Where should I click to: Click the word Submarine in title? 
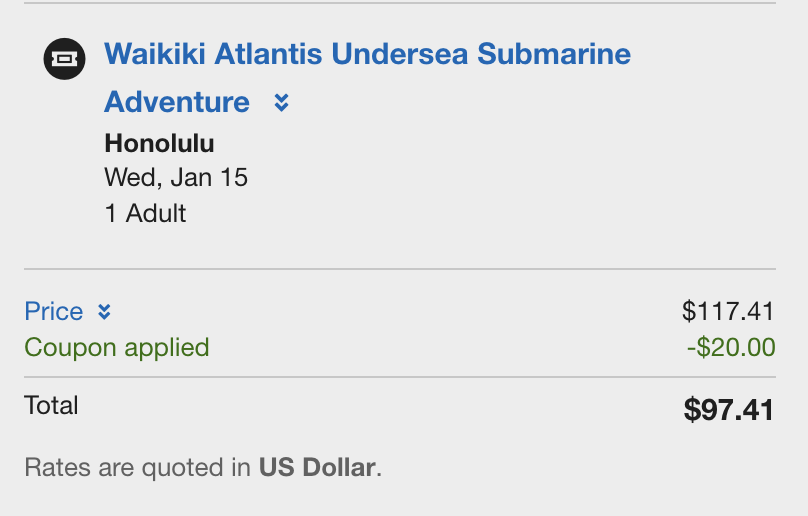pos(554,54)
